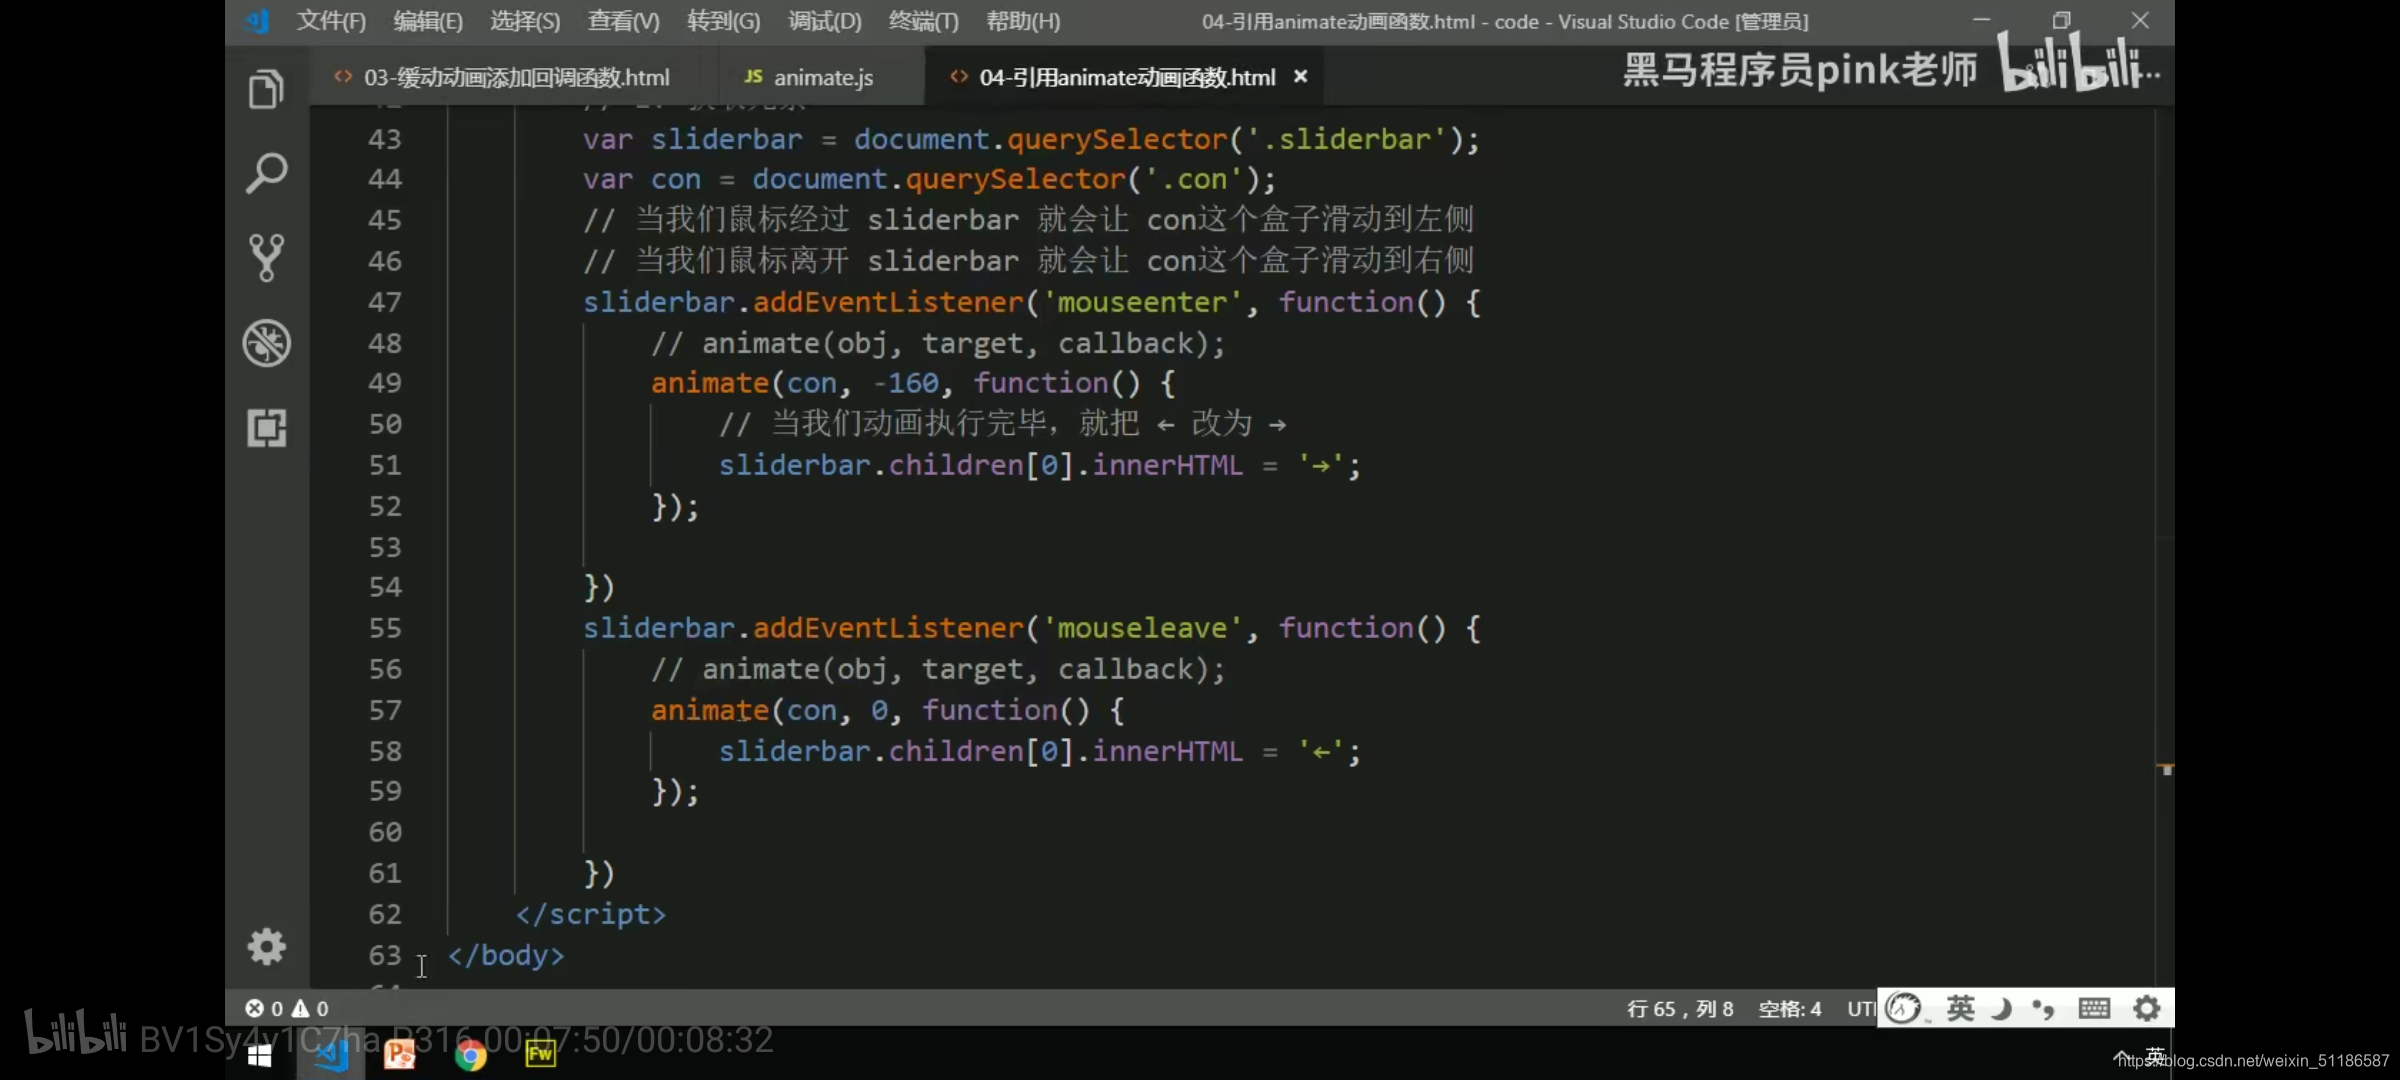Launch Chrome from the taskbar
Image resolution: width=2400 pixels, height=1080 pixels.
[470, 1055]
